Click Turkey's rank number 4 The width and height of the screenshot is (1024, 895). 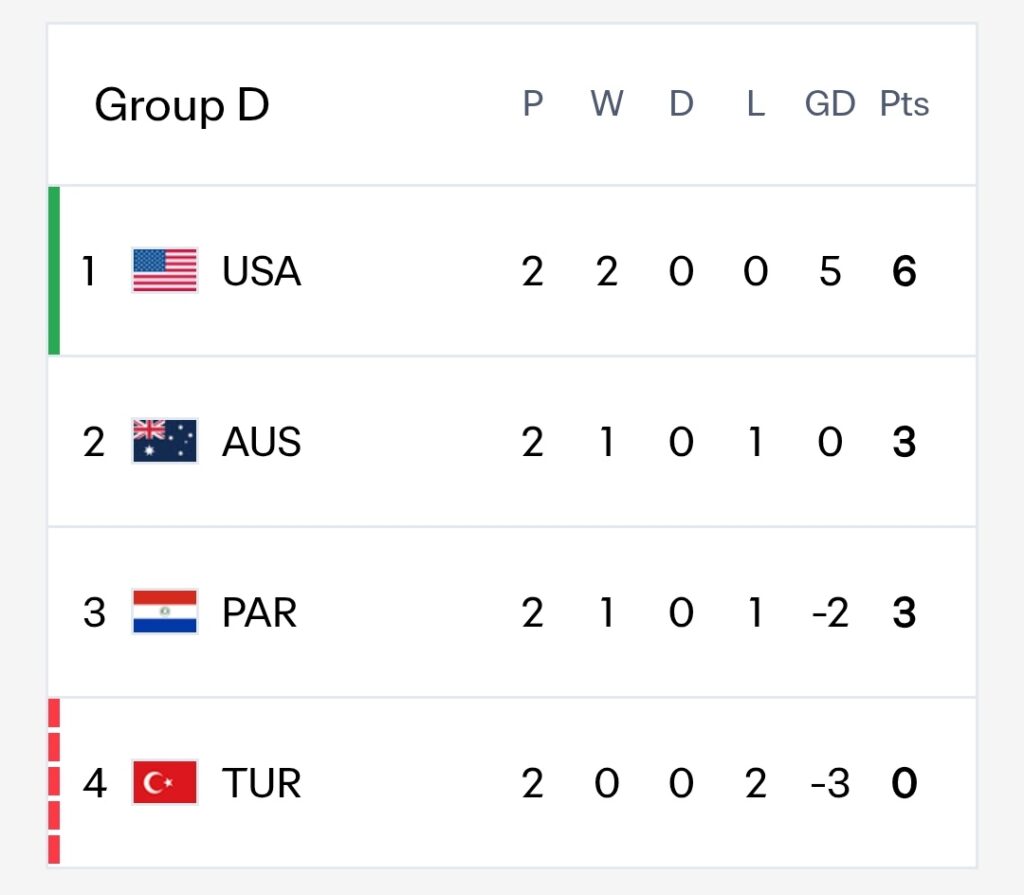95,783
